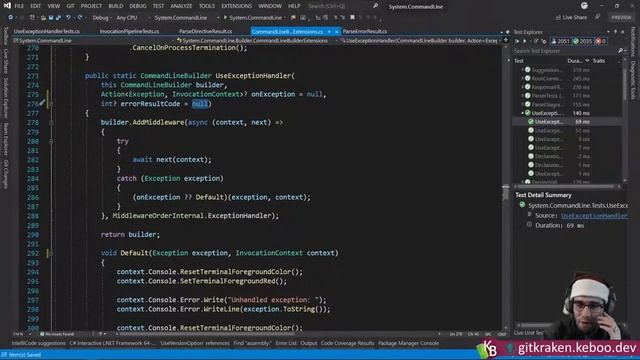This screenshot has height=360, width=640.
Task: Open the DEBUG menu
Action: click(x=138, y=6)
